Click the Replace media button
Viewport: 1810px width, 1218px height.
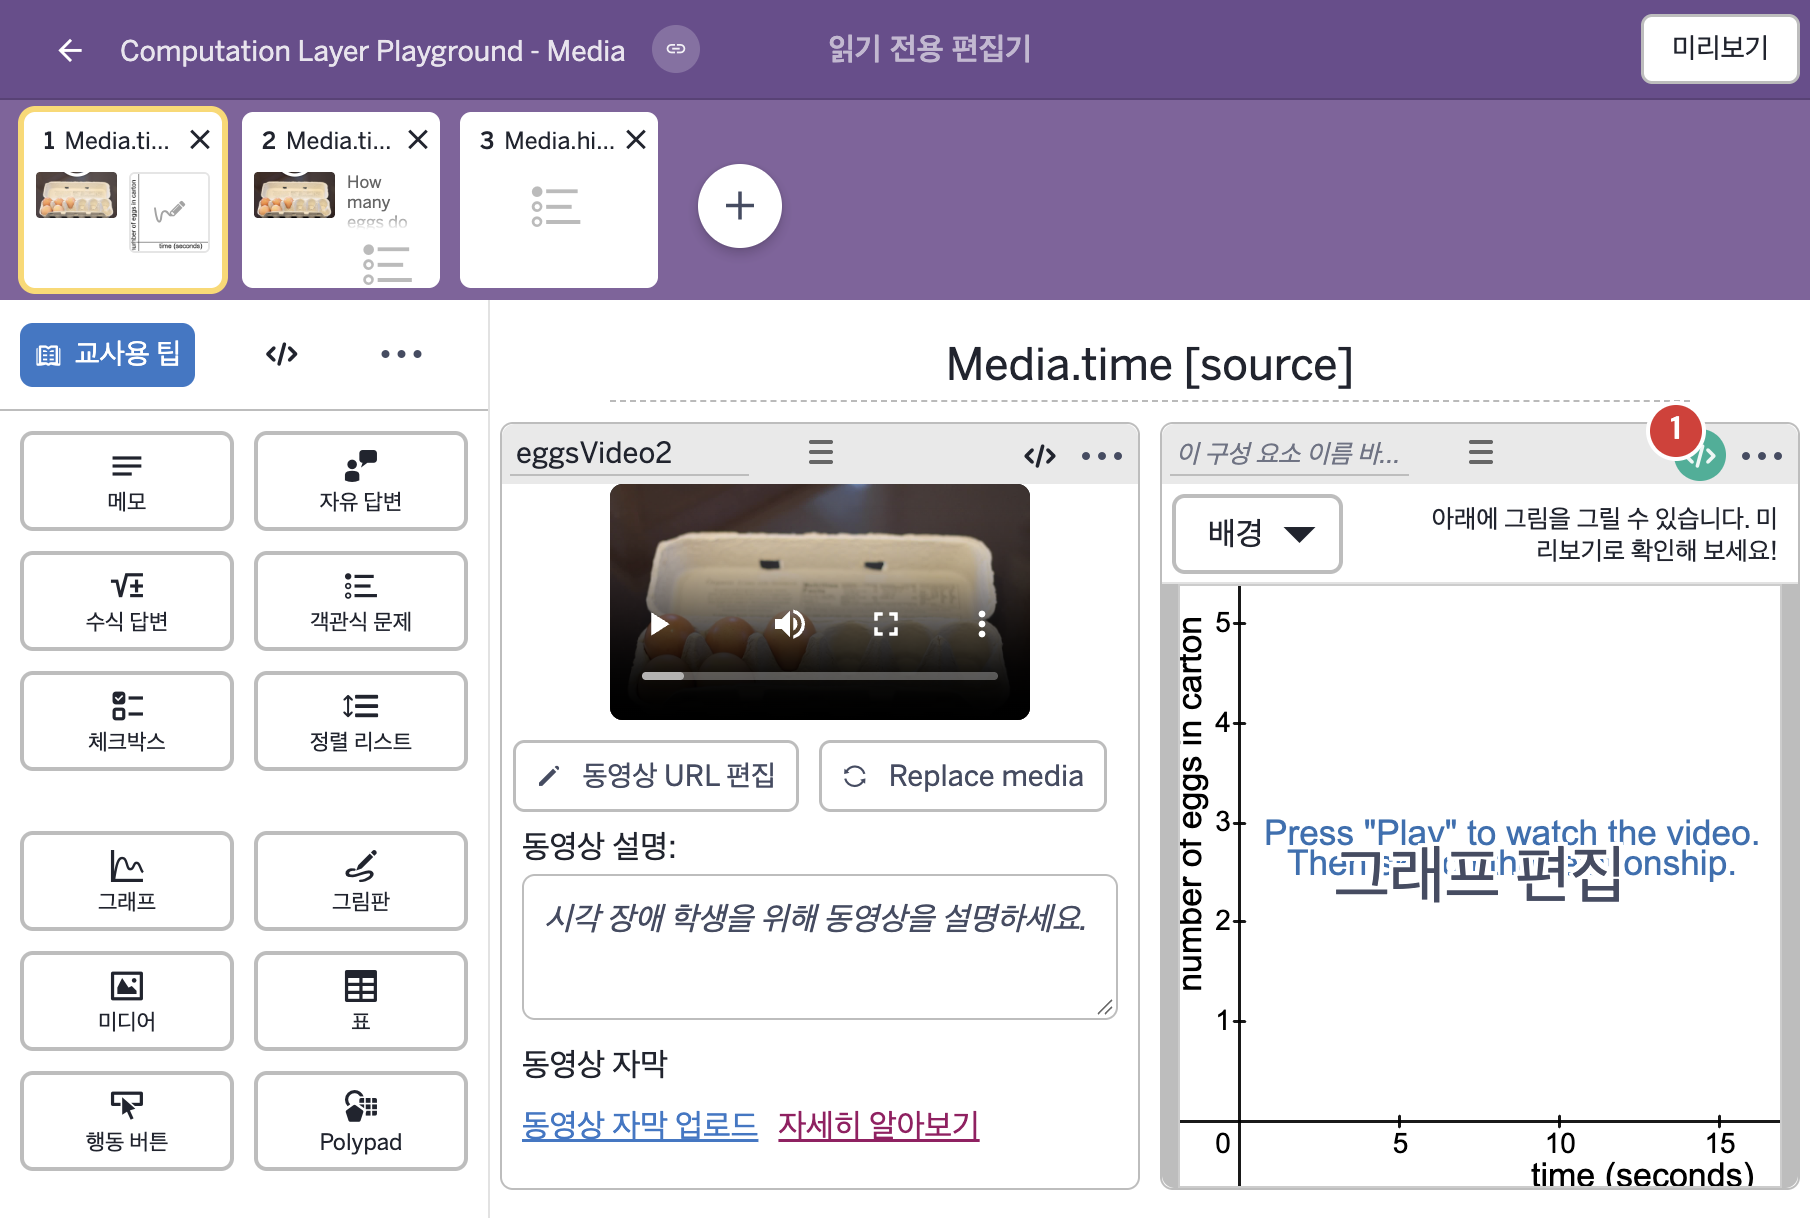tap(963, 776)
